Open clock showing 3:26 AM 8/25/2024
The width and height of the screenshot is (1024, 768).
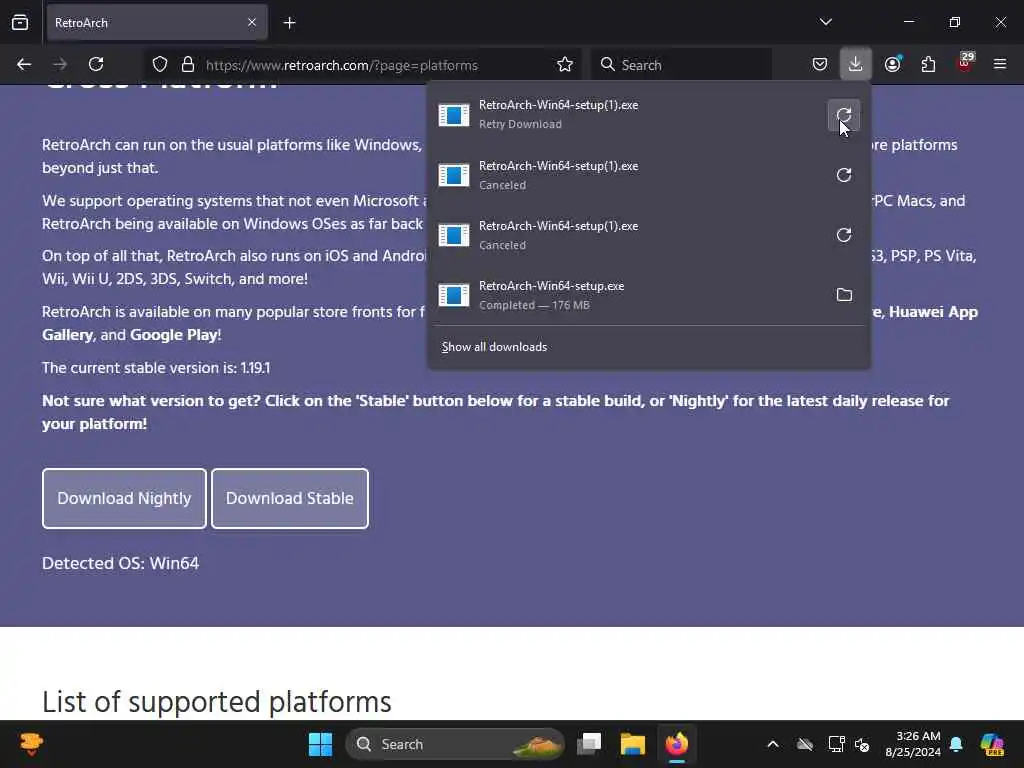(913, 744)
